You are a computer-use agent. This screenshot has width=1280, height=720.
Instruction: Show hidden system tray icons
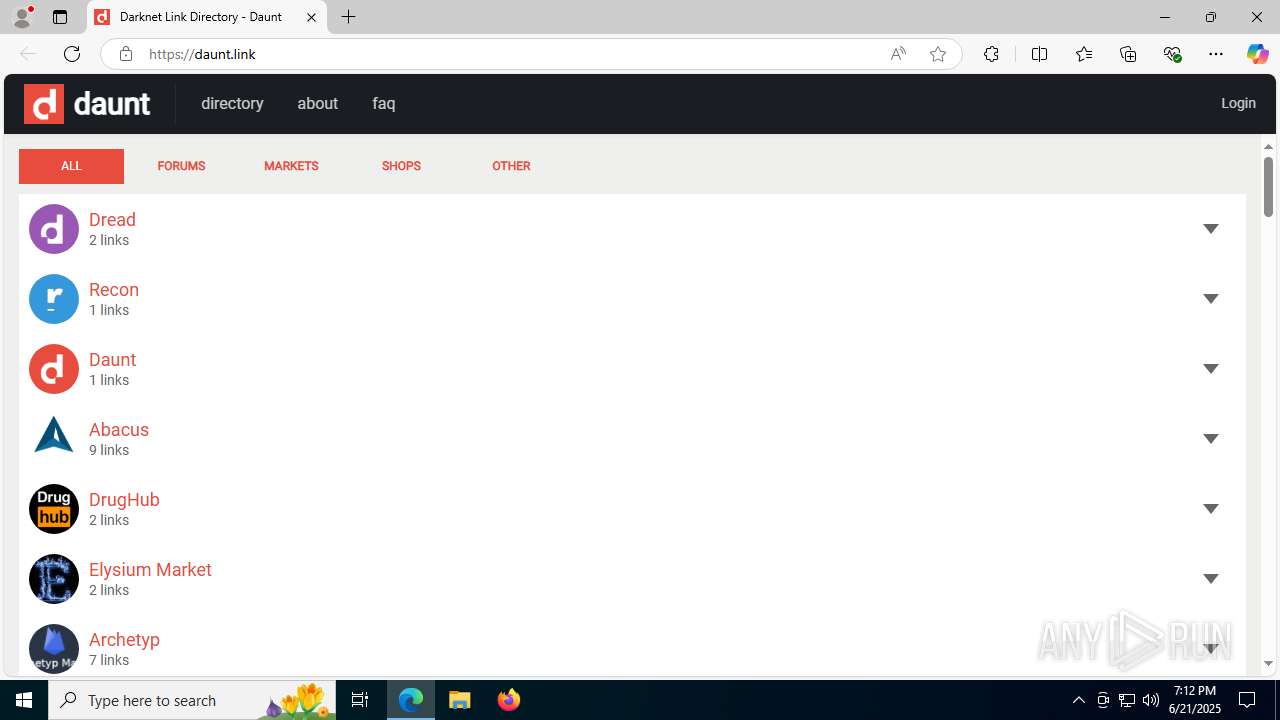point(1078,700)
